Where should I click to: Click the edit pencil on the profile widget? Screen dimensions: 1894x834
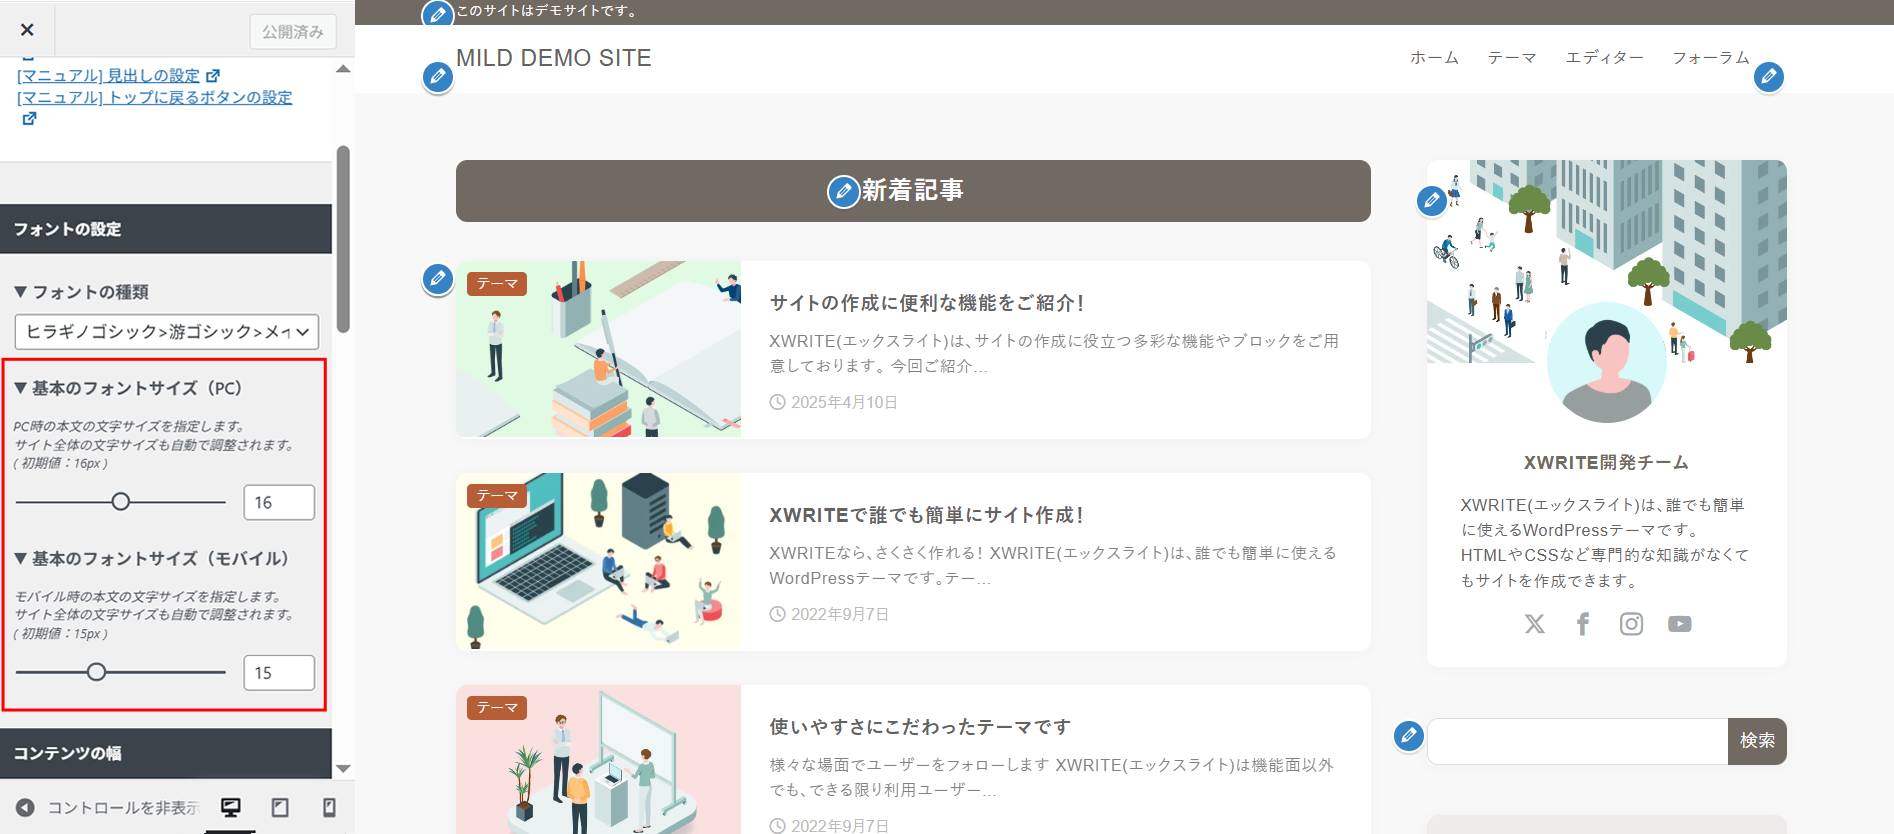[x=1432, y=201]
